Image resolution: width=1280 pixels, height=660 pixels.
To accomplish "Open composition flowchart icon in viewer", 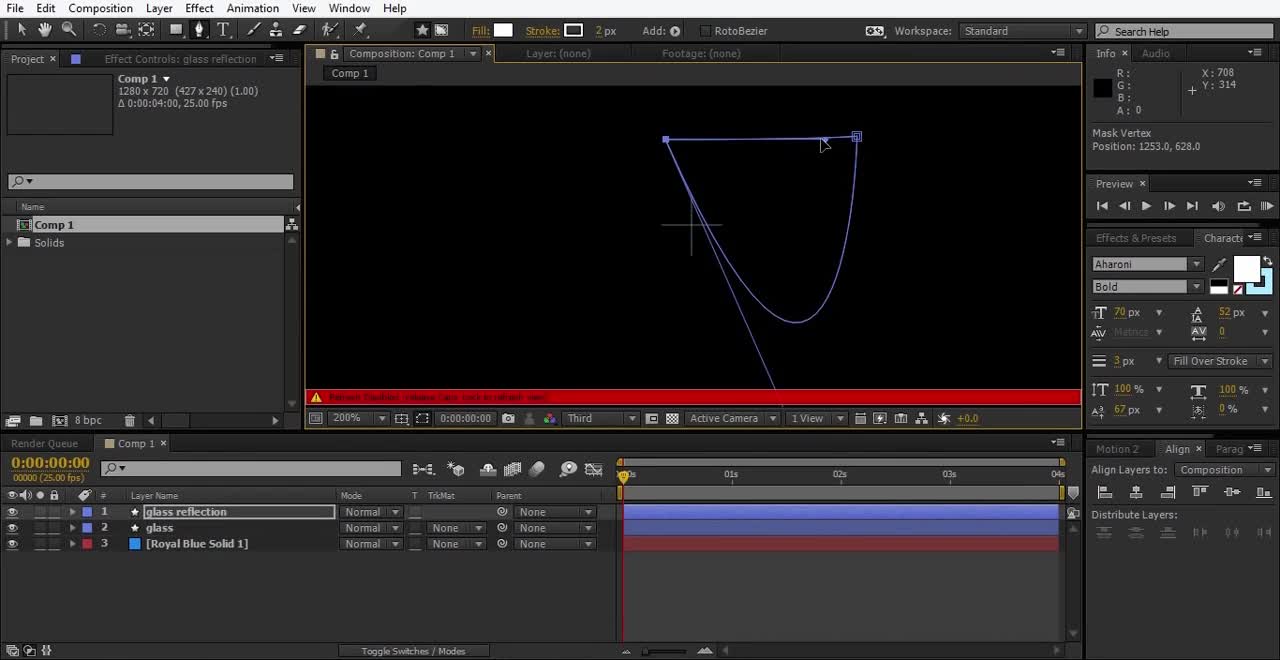I will pos(922,418).
